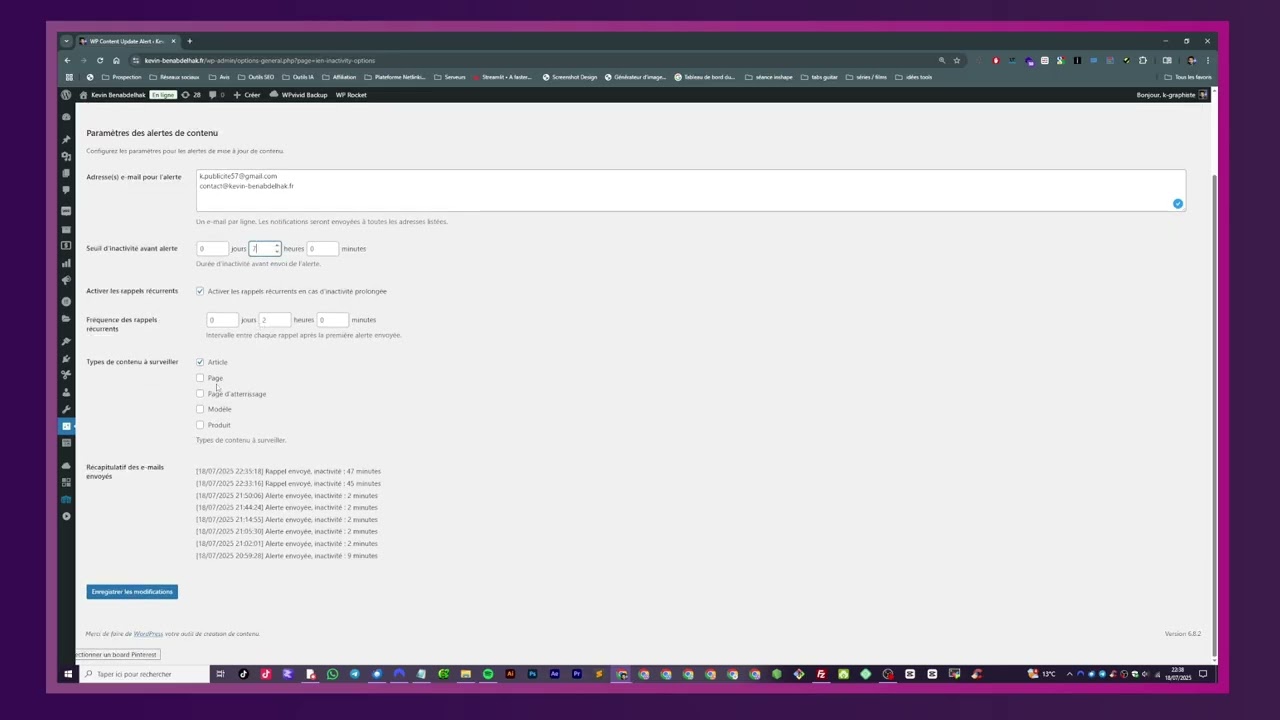Check the Modèle content type
The width and height of the screenshot is (1280, 720).
click(200, 409)
